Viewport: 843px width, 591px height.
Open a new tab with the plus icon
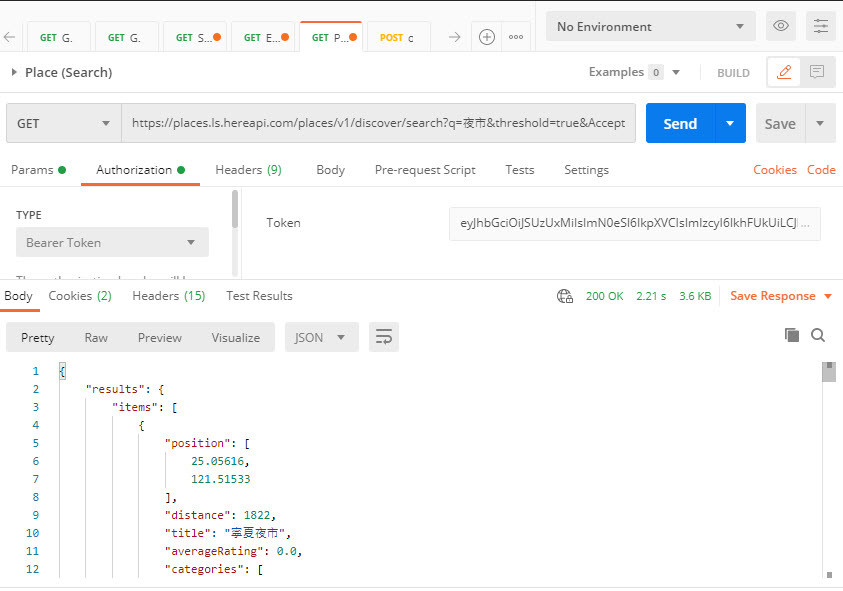click(487, 37)
